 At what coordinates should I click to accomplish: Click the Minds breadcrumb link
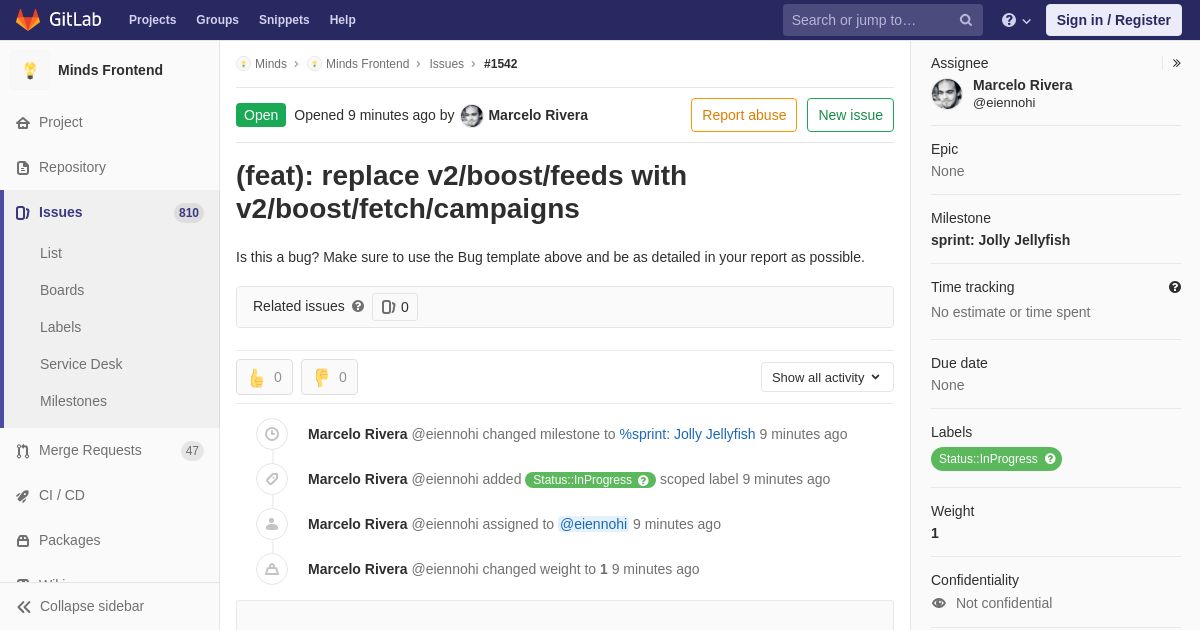click(271, 64)
